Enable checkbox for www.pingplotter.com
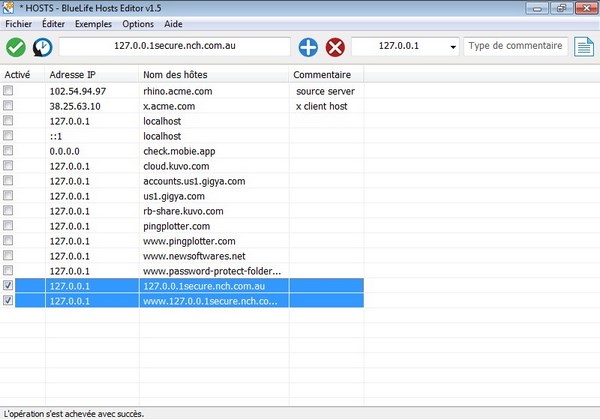Screen dimensions: 600x420 coord(8,241)
